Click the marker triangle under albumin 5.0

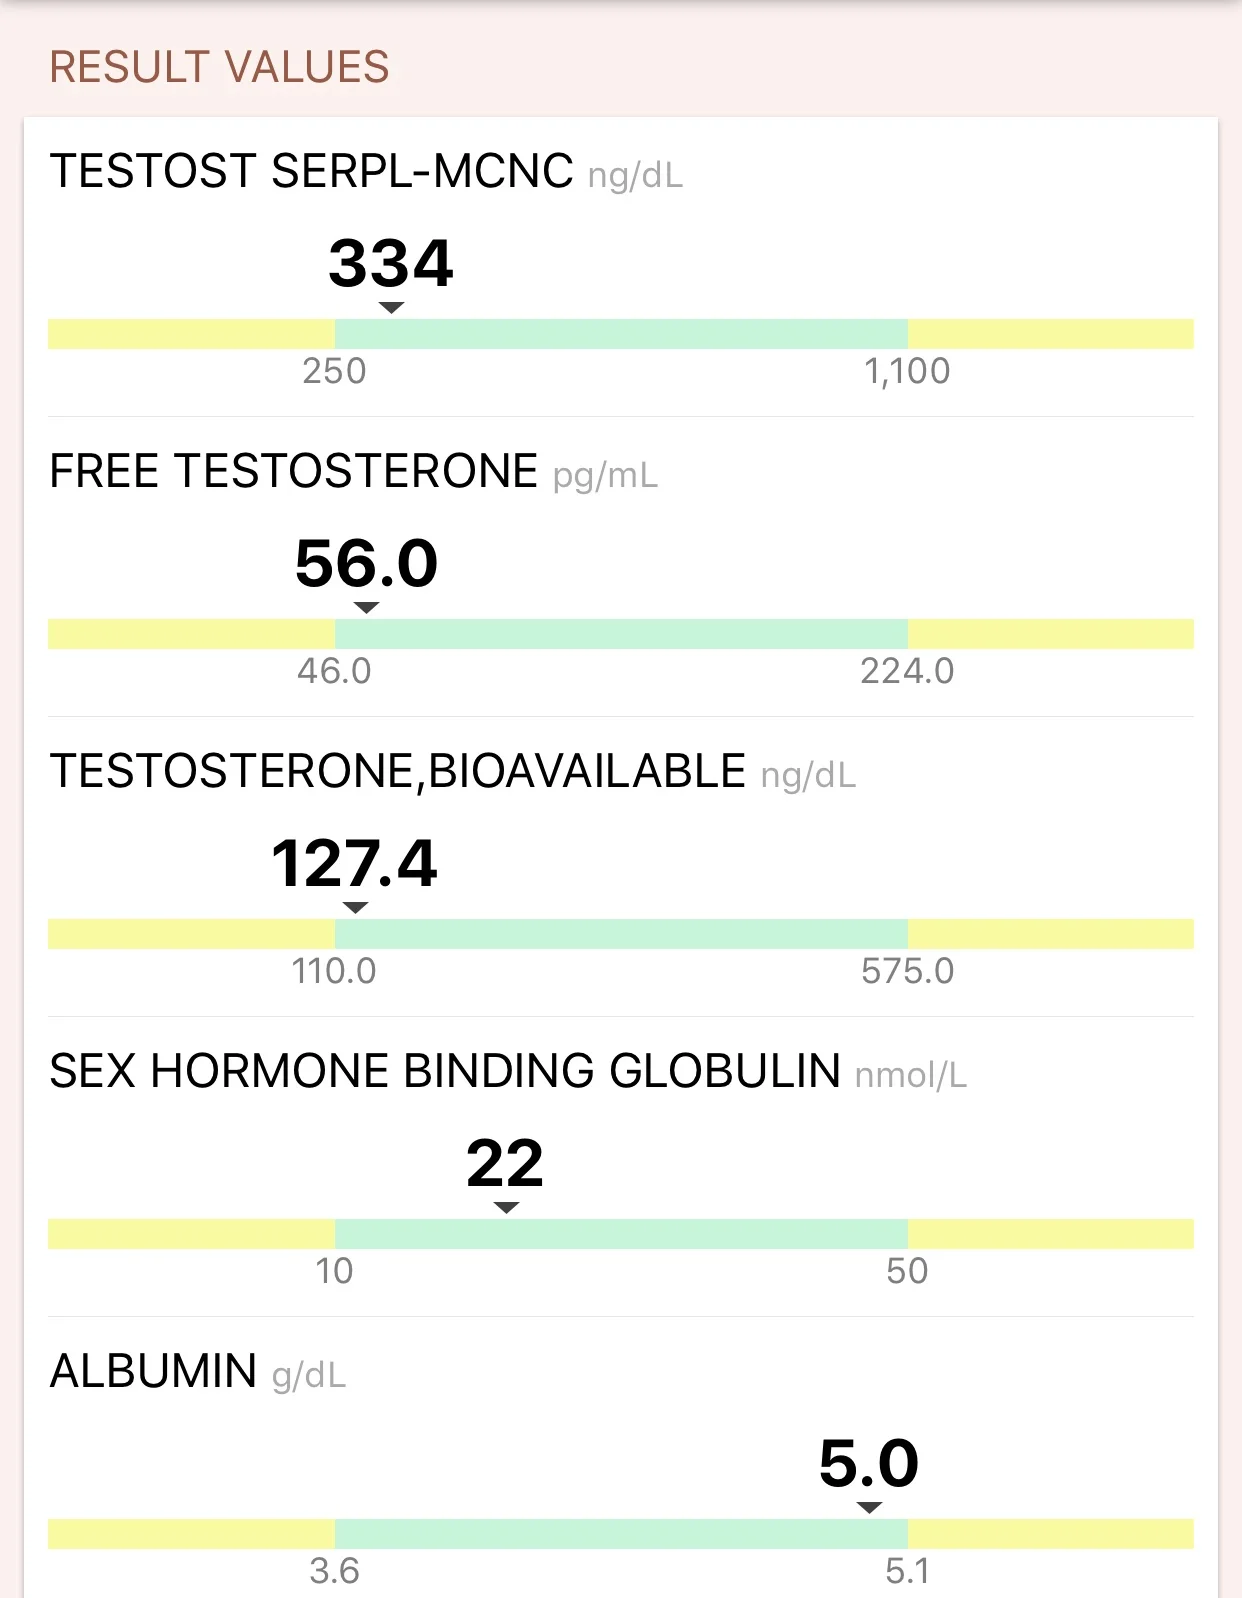tap(870, 1508)
